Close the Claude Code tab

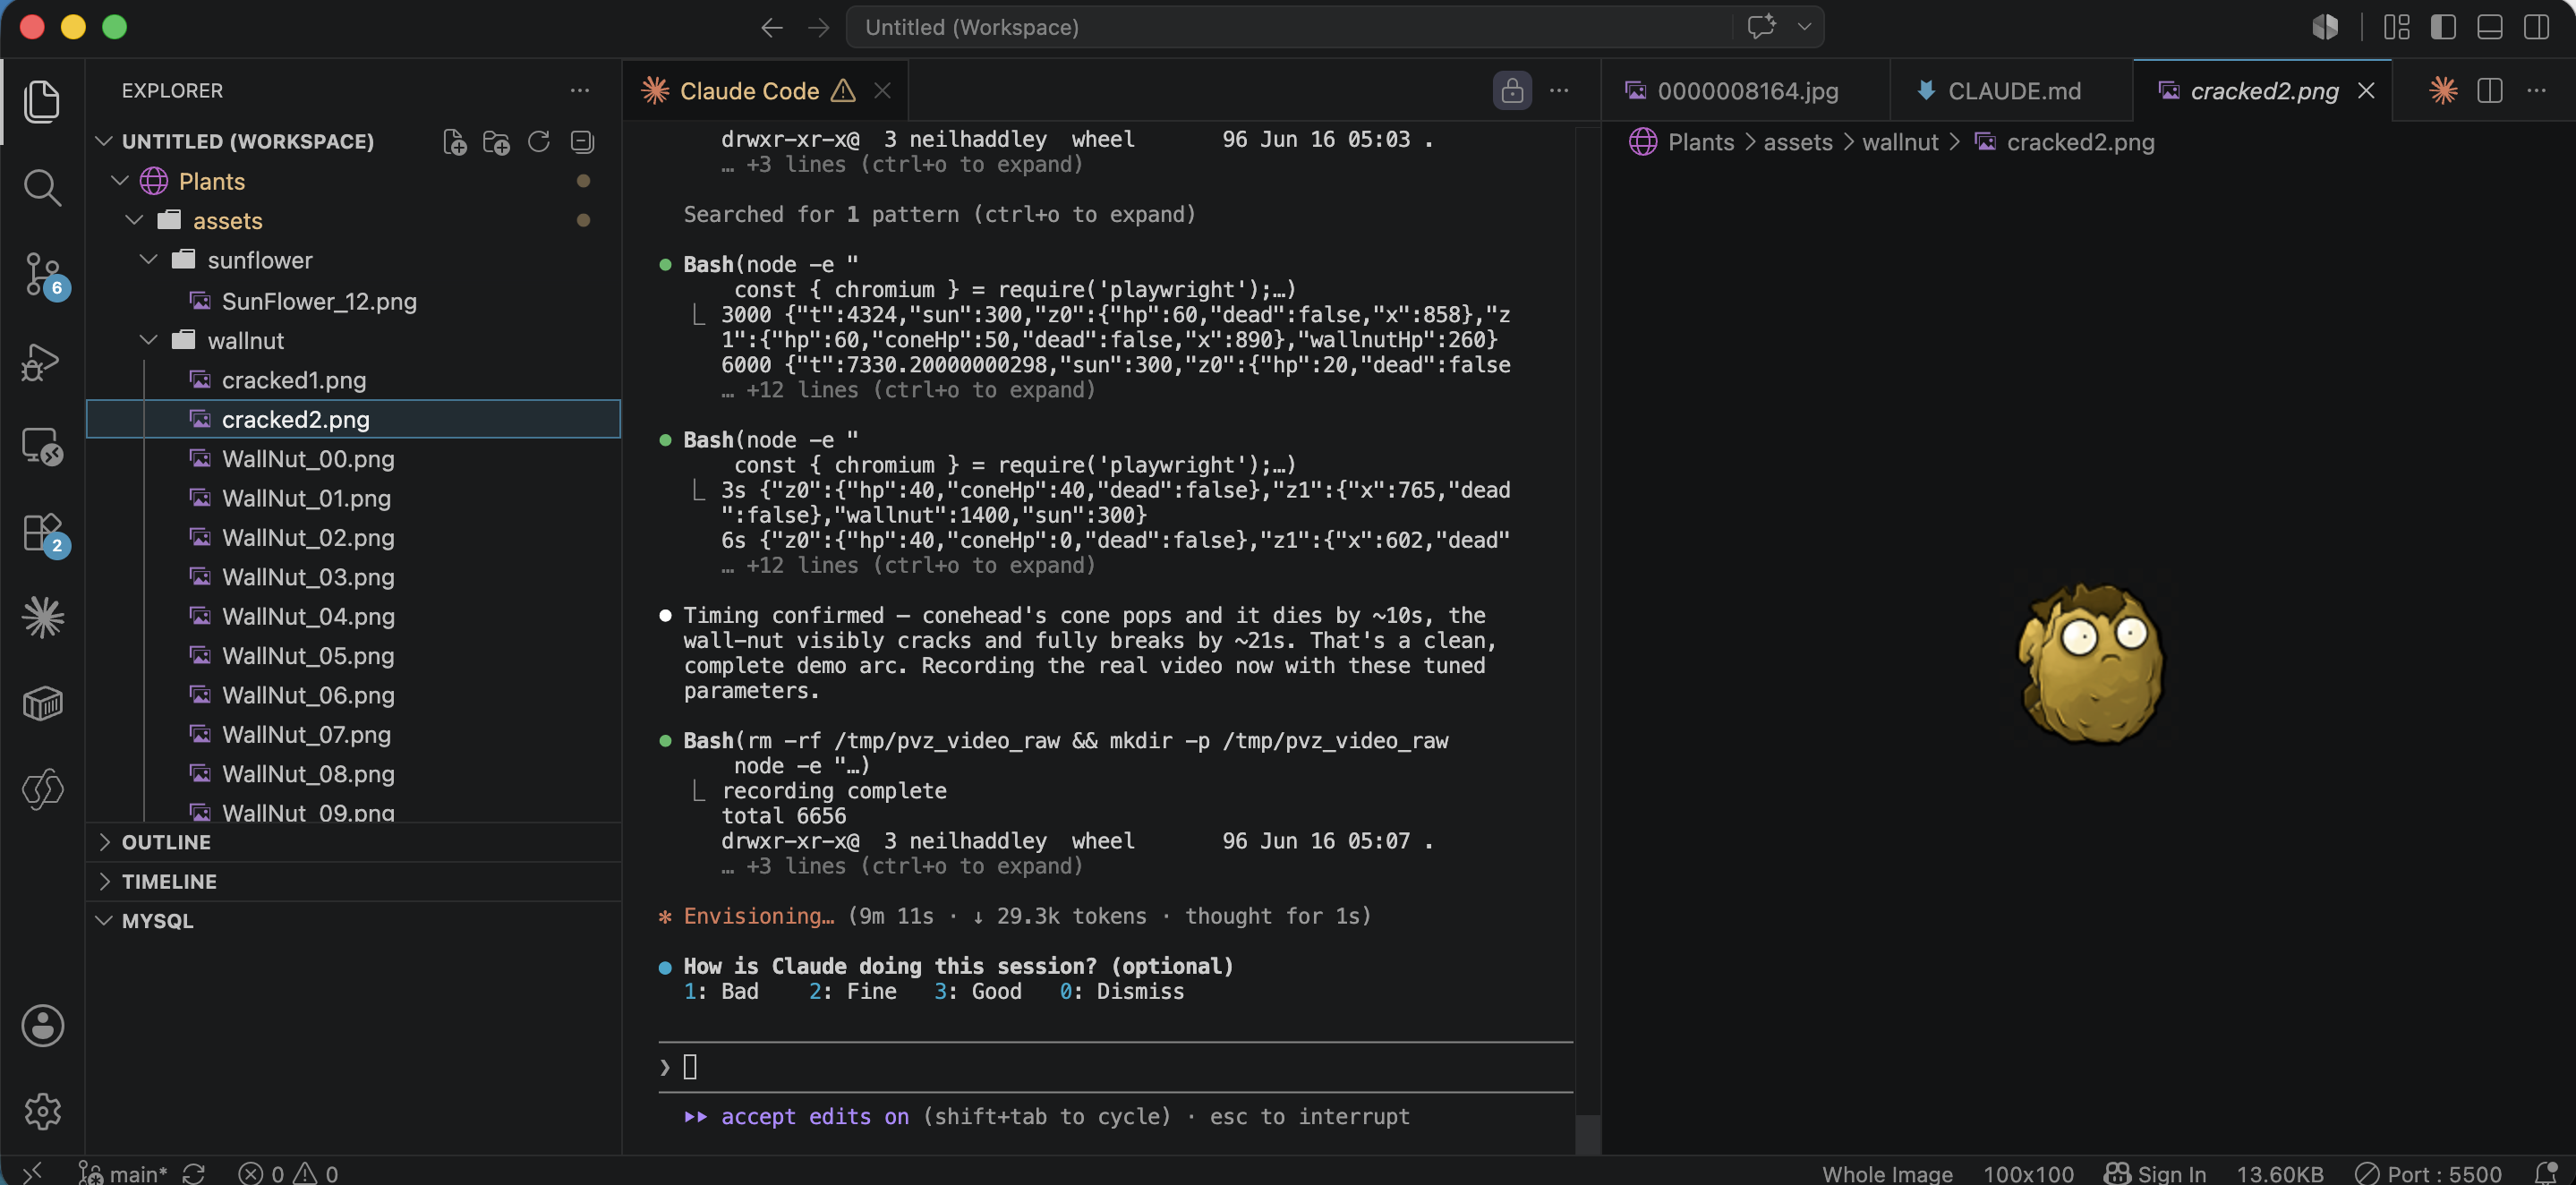882,91
